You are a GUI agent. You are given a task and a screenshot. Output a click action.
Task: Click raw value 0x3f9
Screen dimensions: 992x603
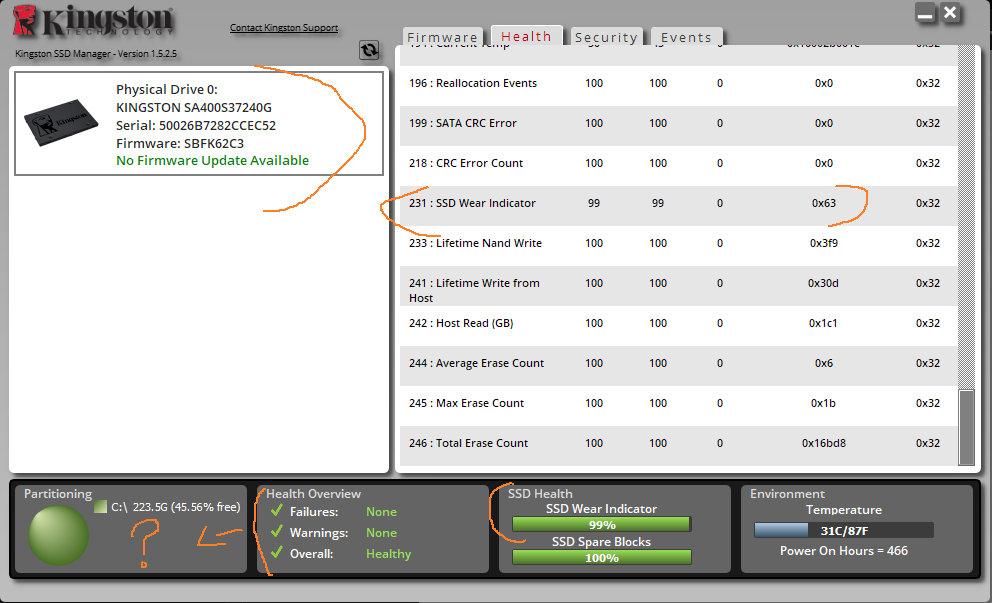[x=824, y=243]
